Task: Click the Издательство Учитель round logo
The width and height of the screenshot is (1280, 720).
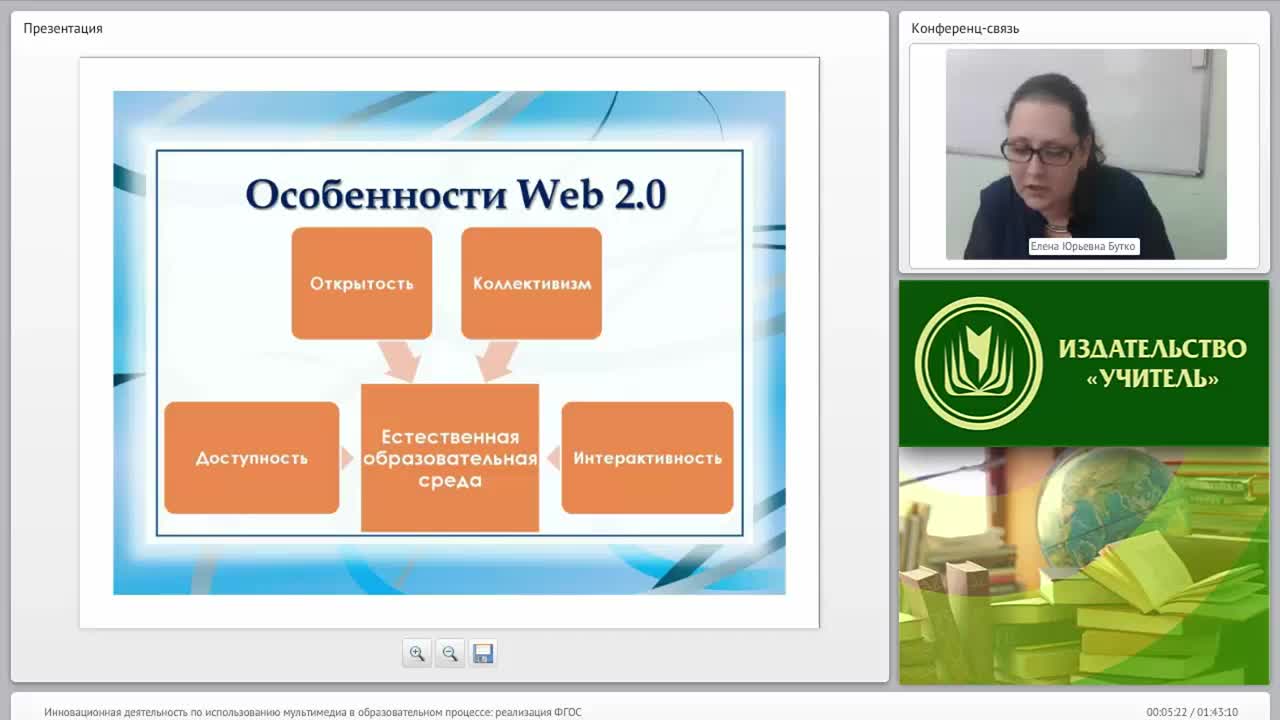Action: click(978, 363)
